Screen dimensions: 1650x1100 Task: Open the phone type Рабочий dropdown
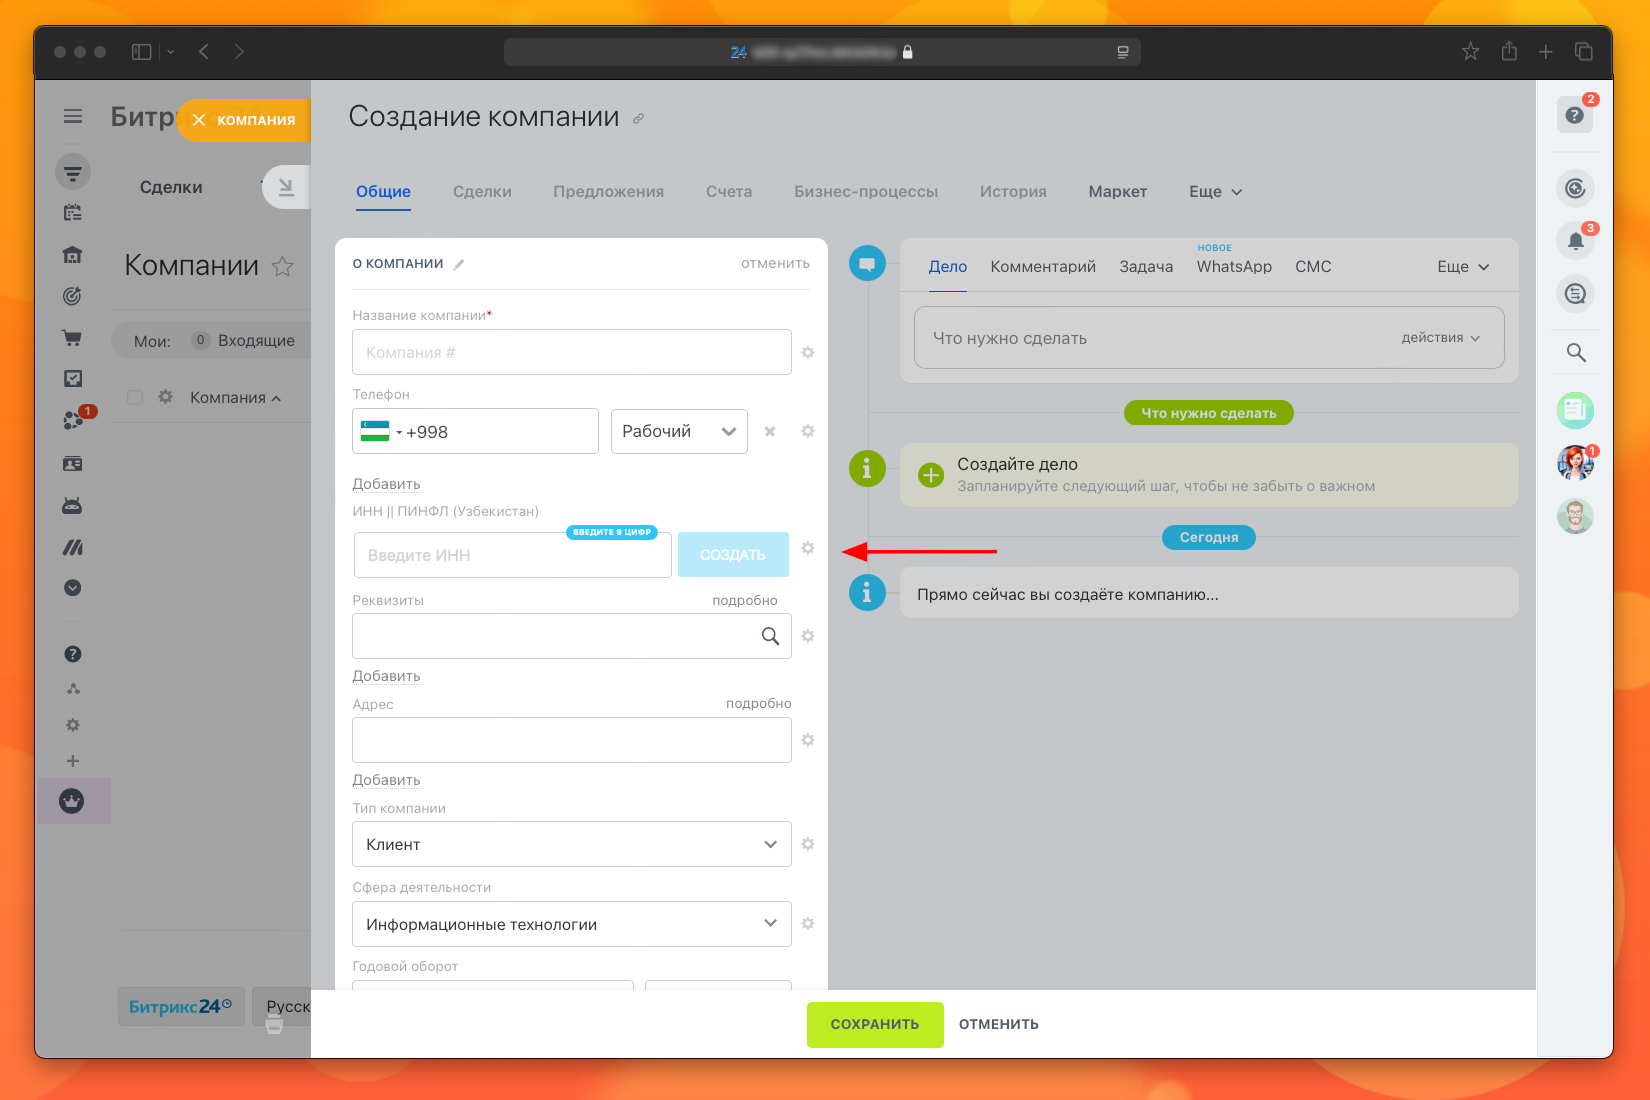click(x=679, y=431)
